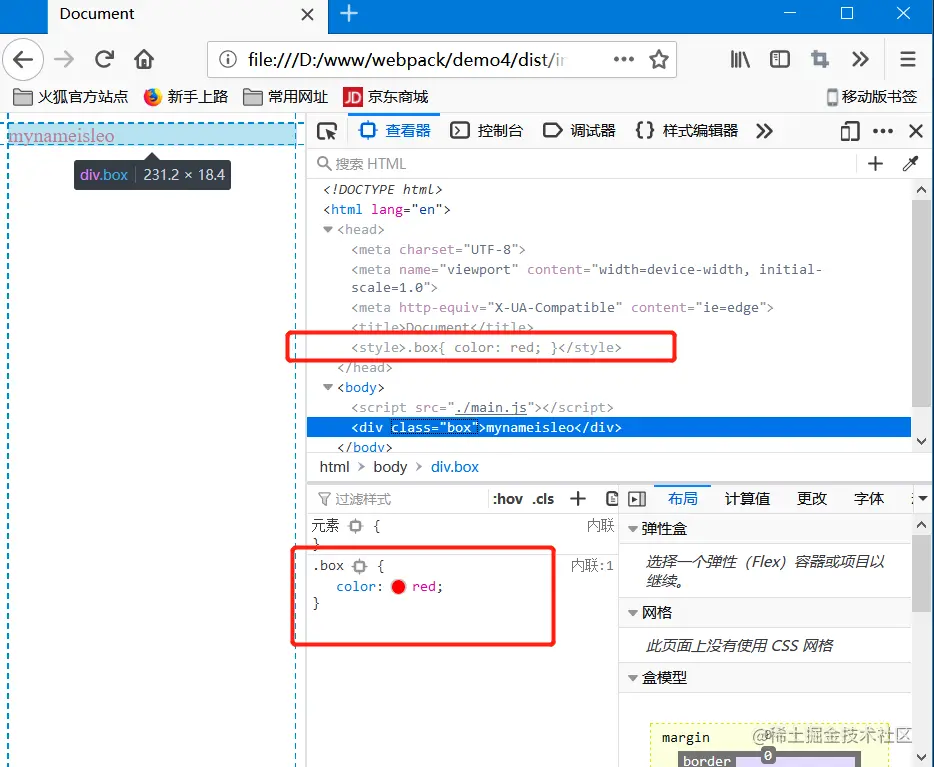Screen dimensions: 934x767
Task: Reload the current page
Action: (x=104, y=60)
